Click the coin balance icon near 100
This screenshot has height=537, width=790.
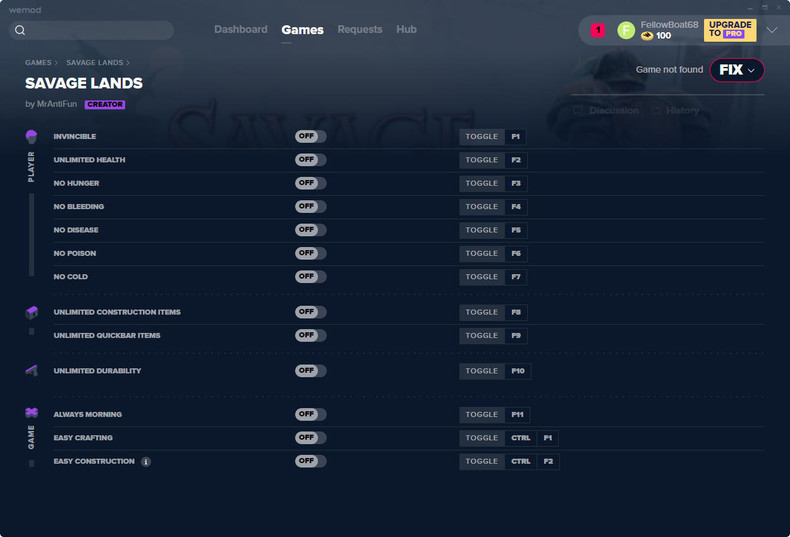pyautogui.click(x=647, y=36)
